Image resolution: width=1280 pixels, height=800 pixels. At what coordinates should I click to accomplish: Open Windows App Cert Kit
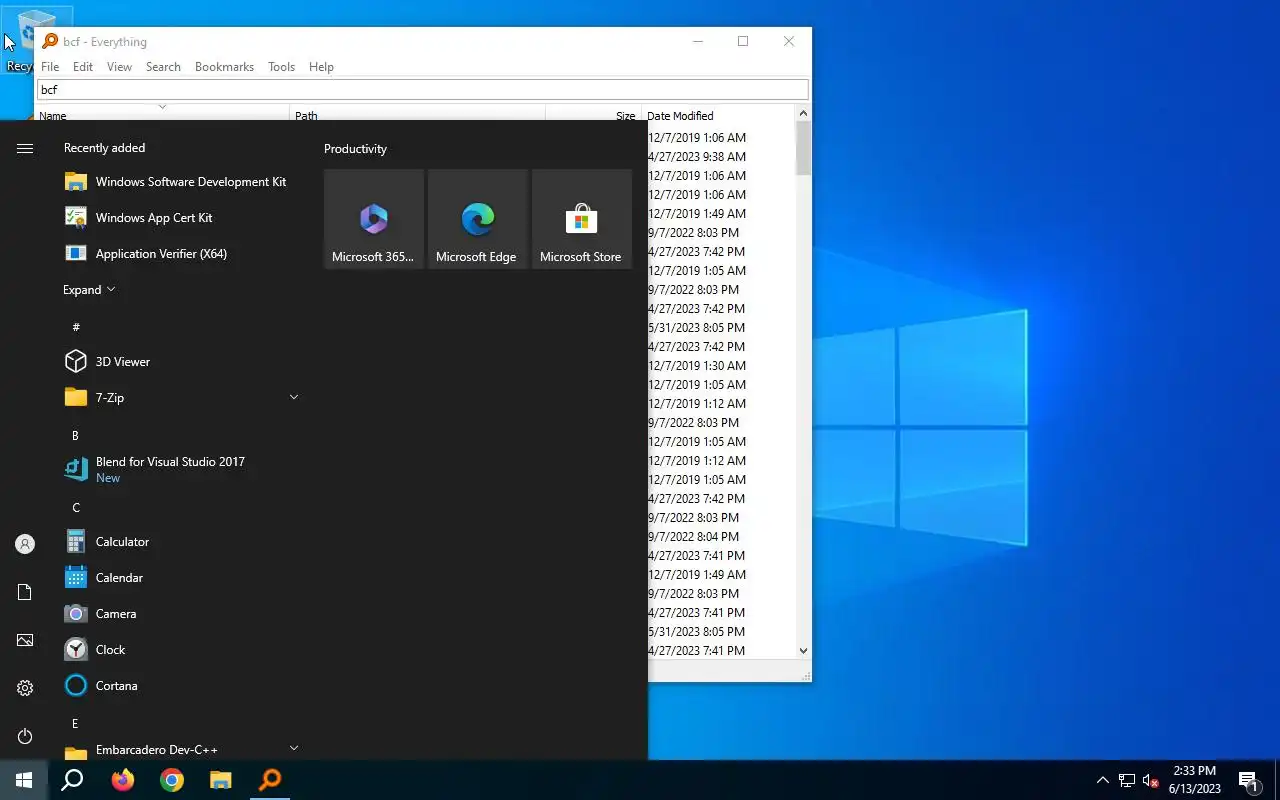(180, 218)
